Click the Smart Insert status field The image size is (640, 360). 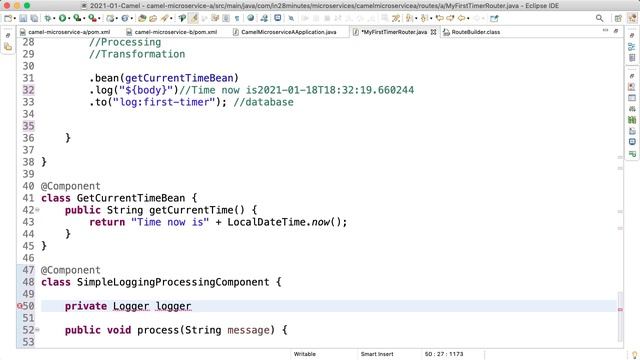pos(377,354)
